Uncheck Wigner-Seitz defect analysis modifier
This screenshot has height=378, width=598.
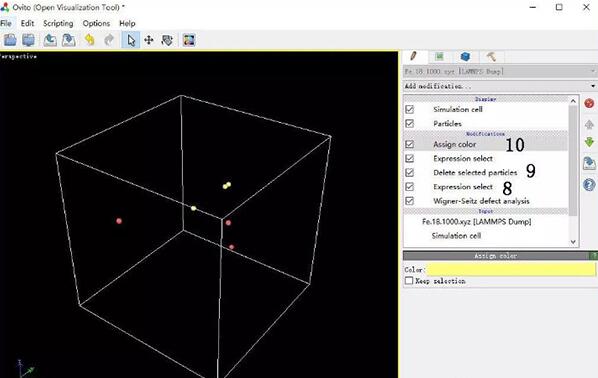pos(410,201)
